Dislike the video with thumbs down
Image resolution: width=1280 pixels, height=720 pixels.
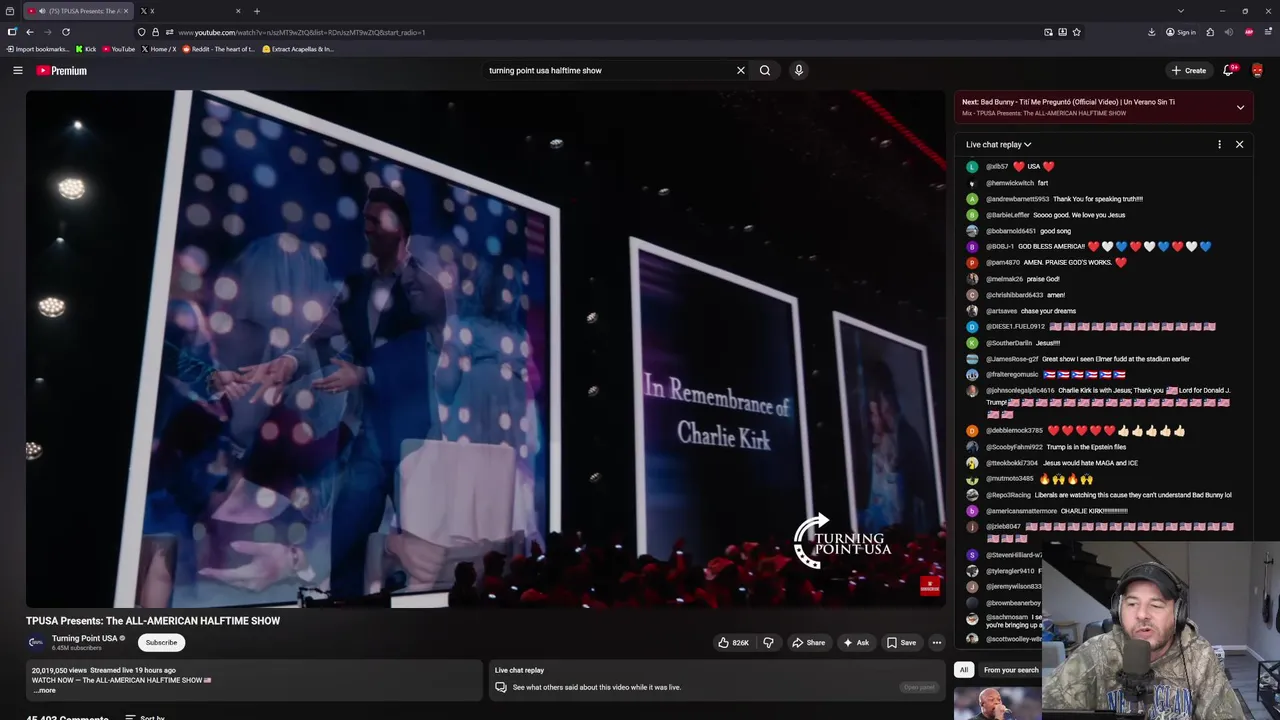[768, 643]
